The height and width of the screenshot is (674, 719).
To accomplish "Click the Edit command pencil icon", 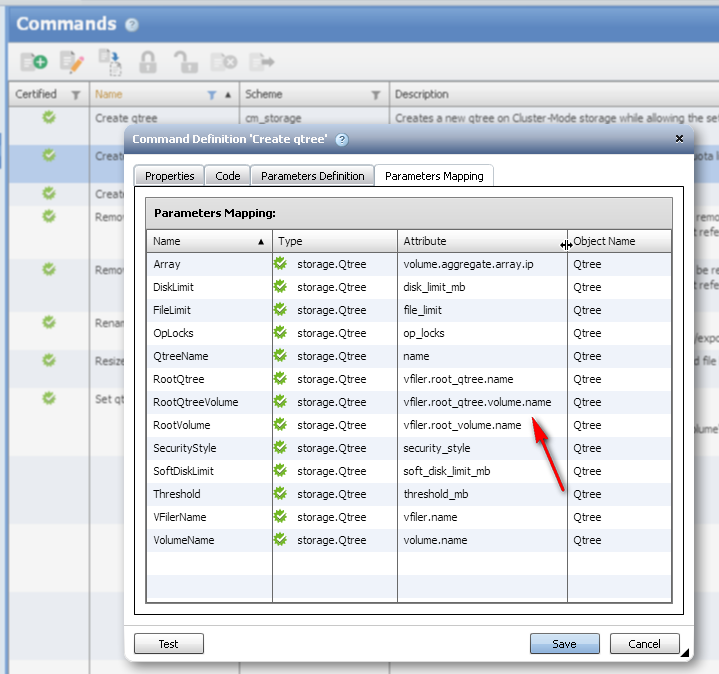I will coord(72,62).
